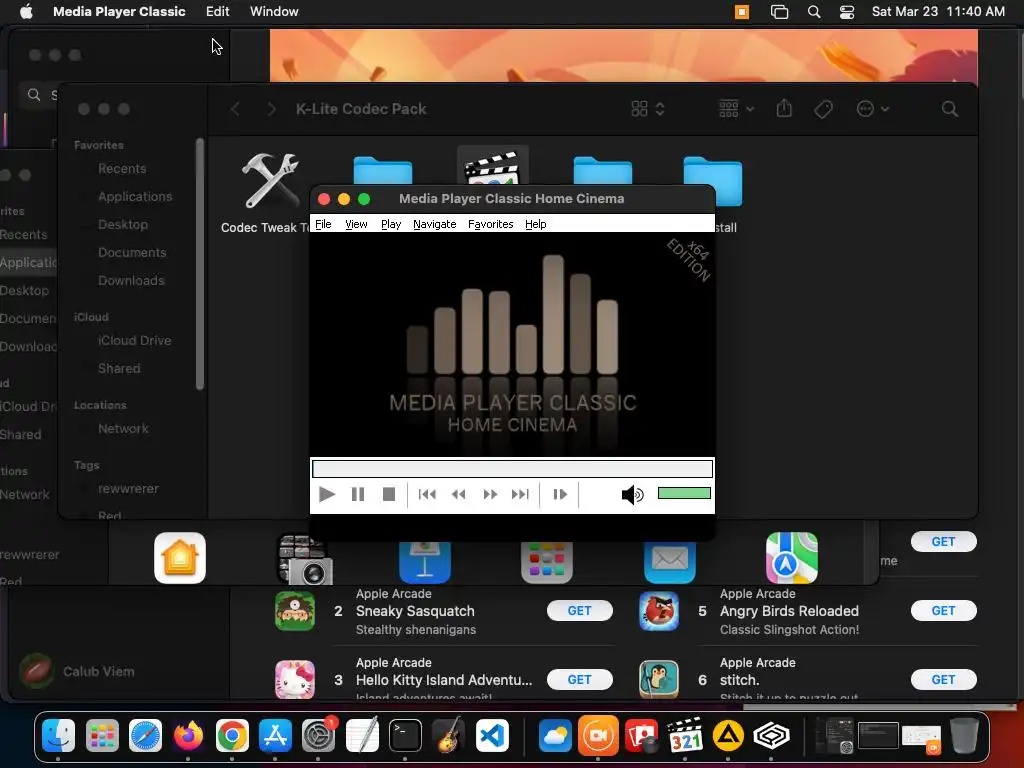Launch Firefox from the Dock
This screenshot has width=1024, height=768.
(188, 736)
